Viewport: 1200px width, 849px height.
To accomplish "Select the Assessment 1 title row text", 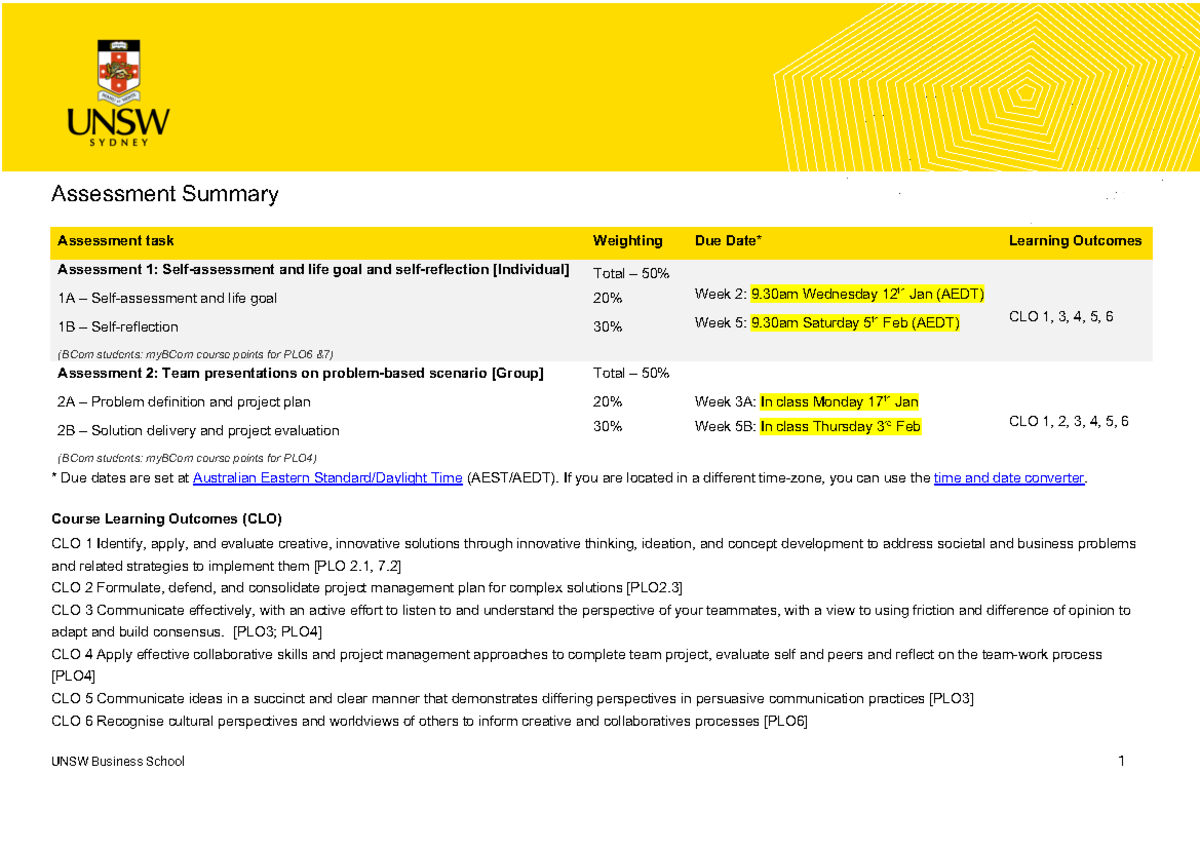I will click(313, 270).
